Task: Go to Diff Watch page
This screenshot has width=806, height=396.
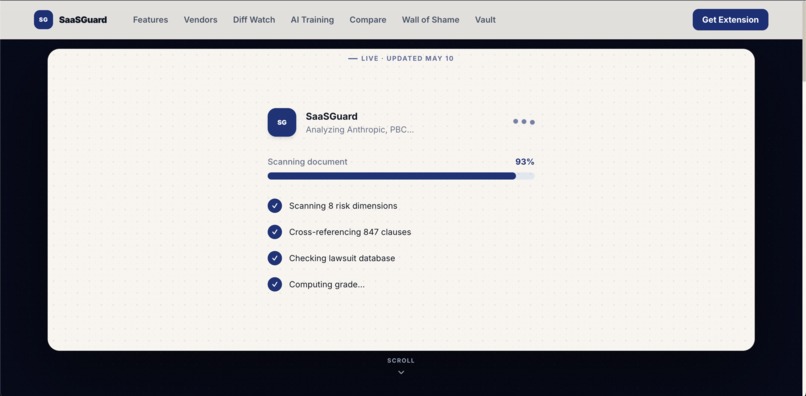Action: [x=254, y=20]
